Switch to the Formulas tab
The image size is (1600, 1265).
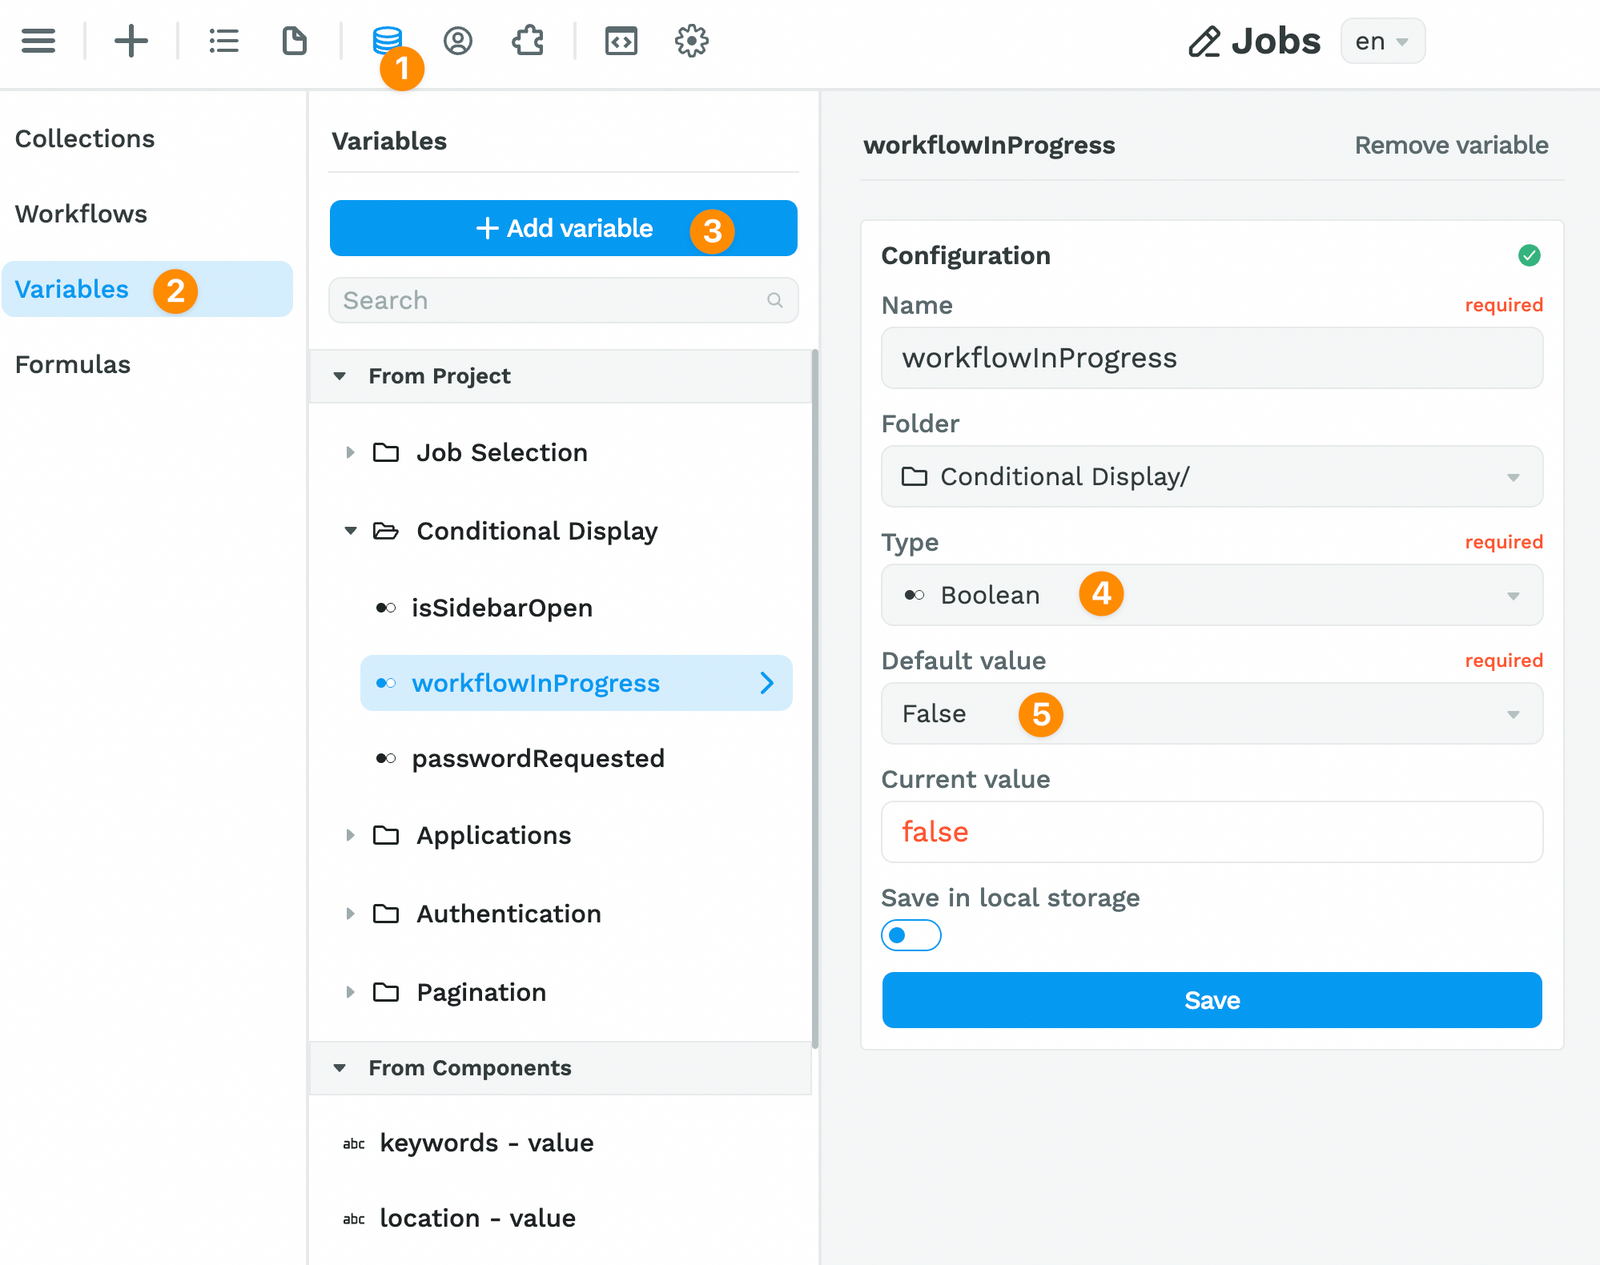coord(73,365)
